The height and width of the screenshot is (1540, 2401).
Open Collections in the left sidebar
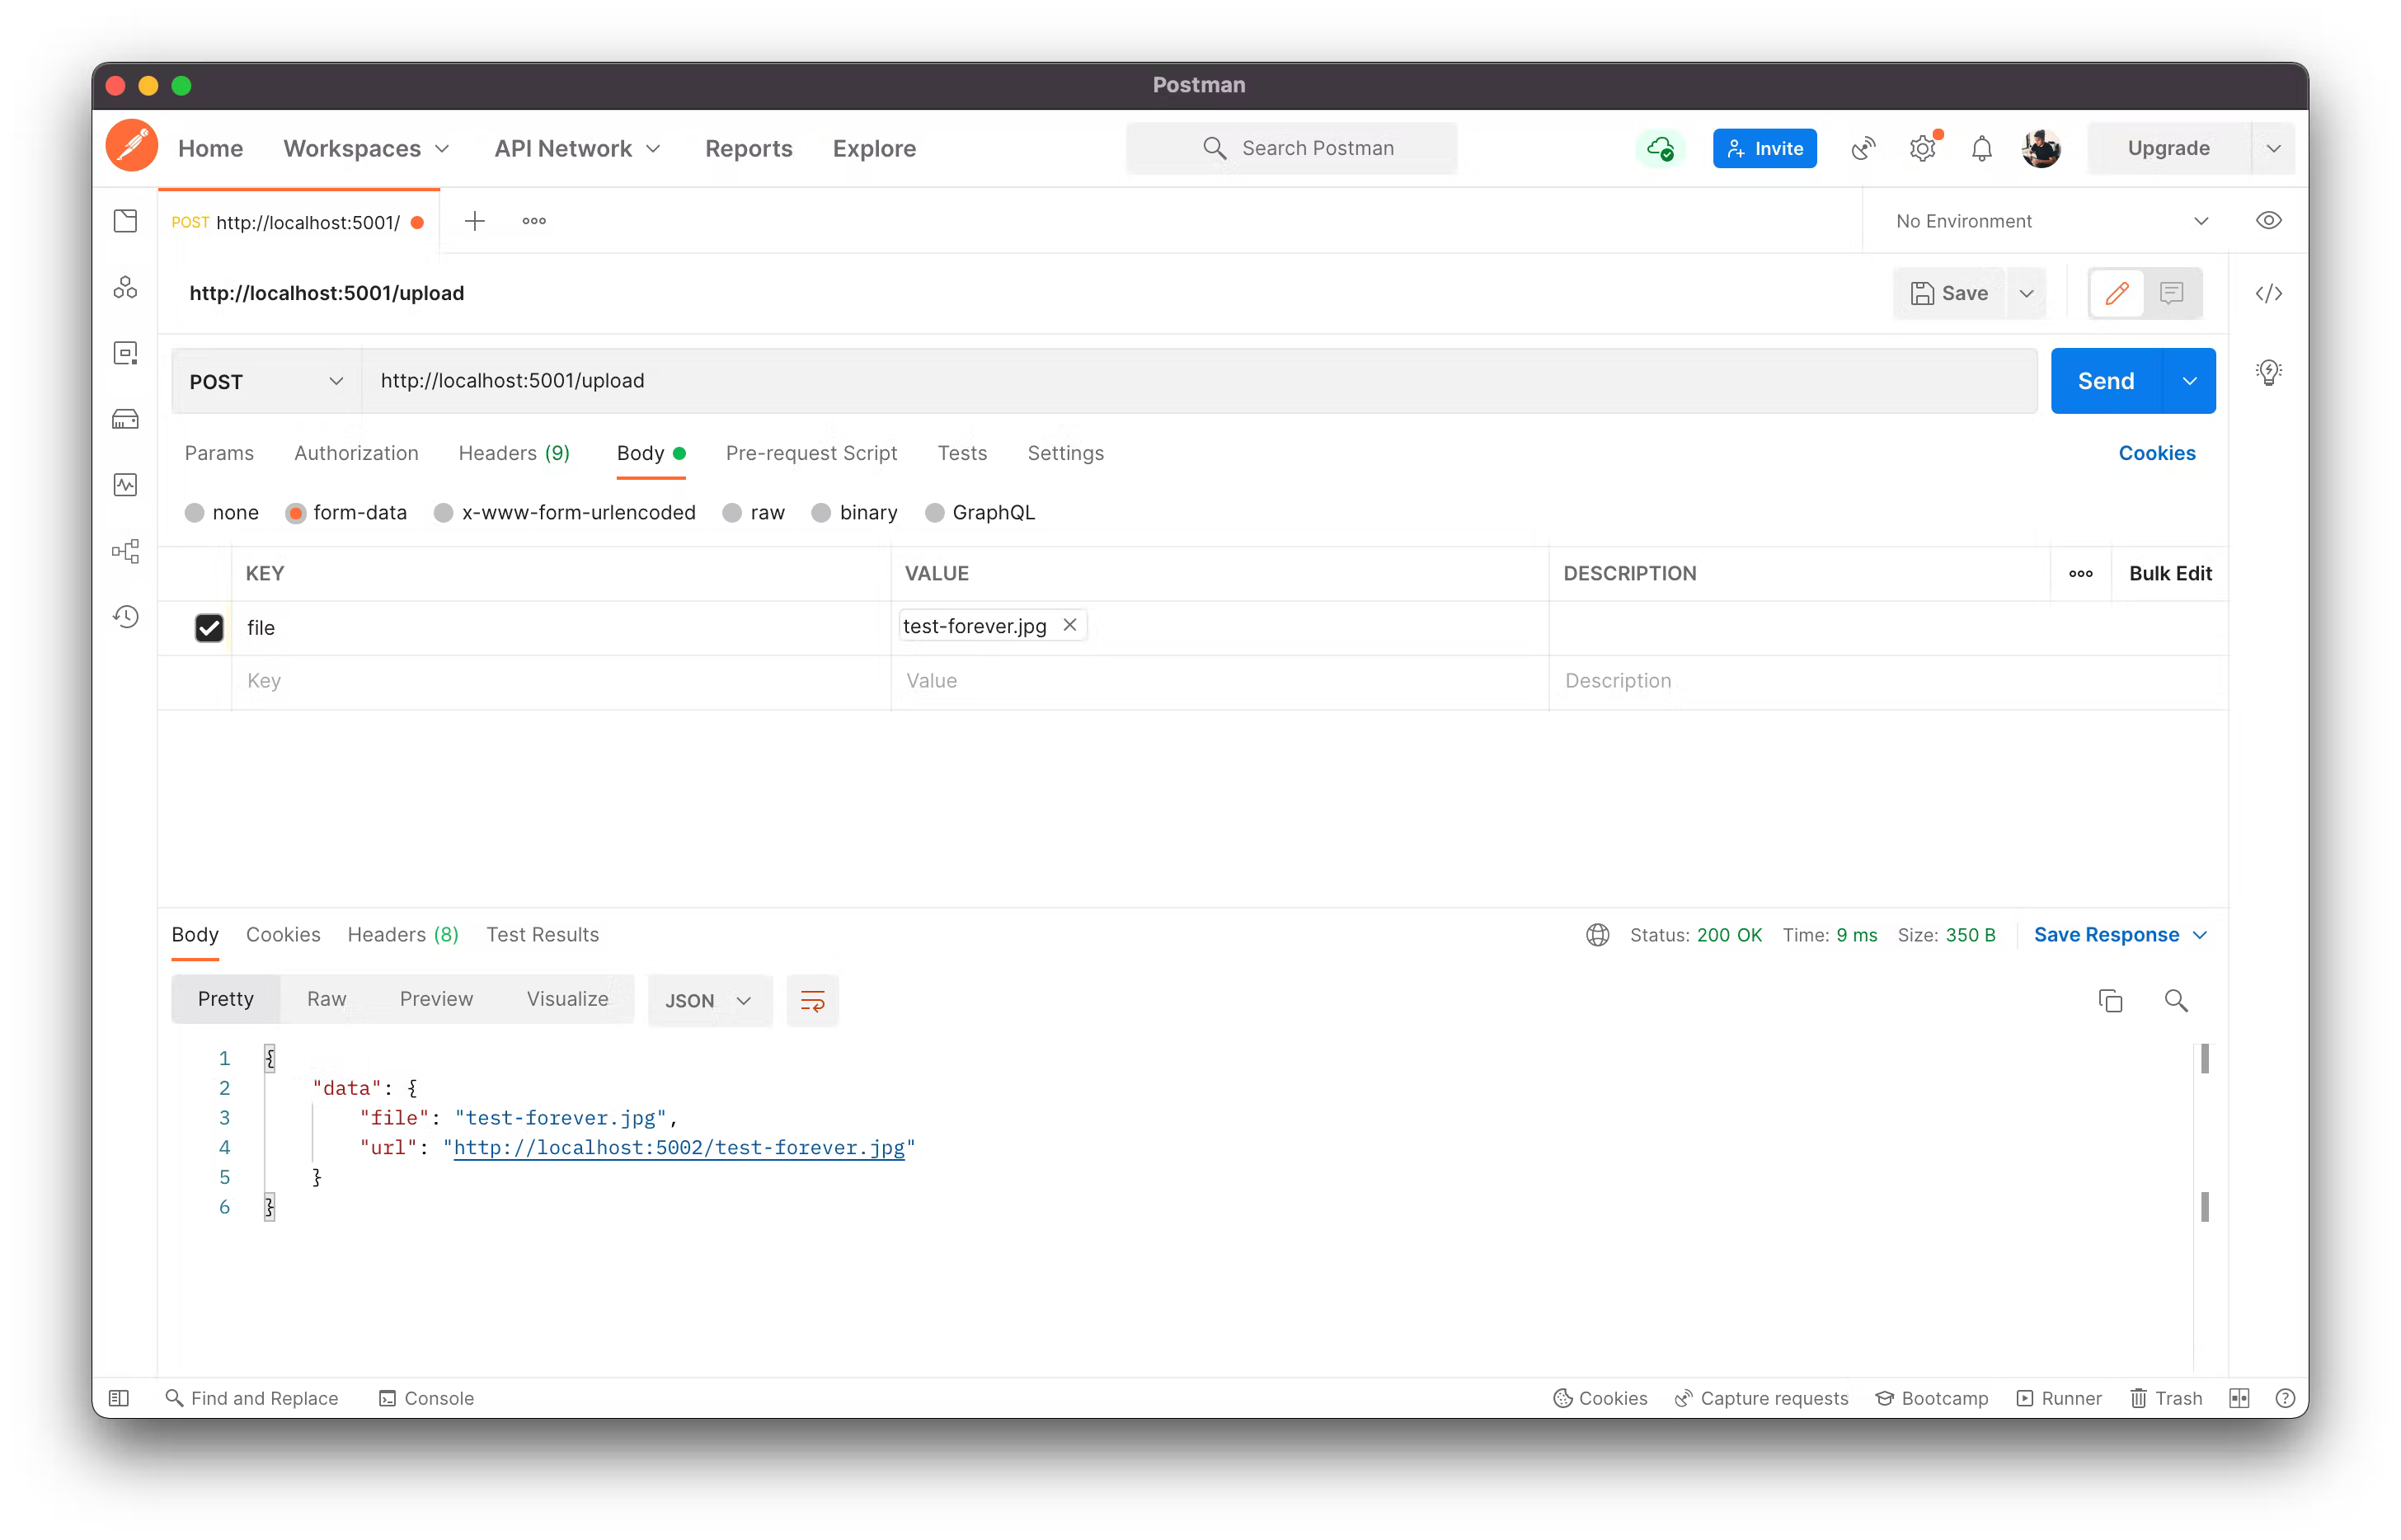[125, 221]
